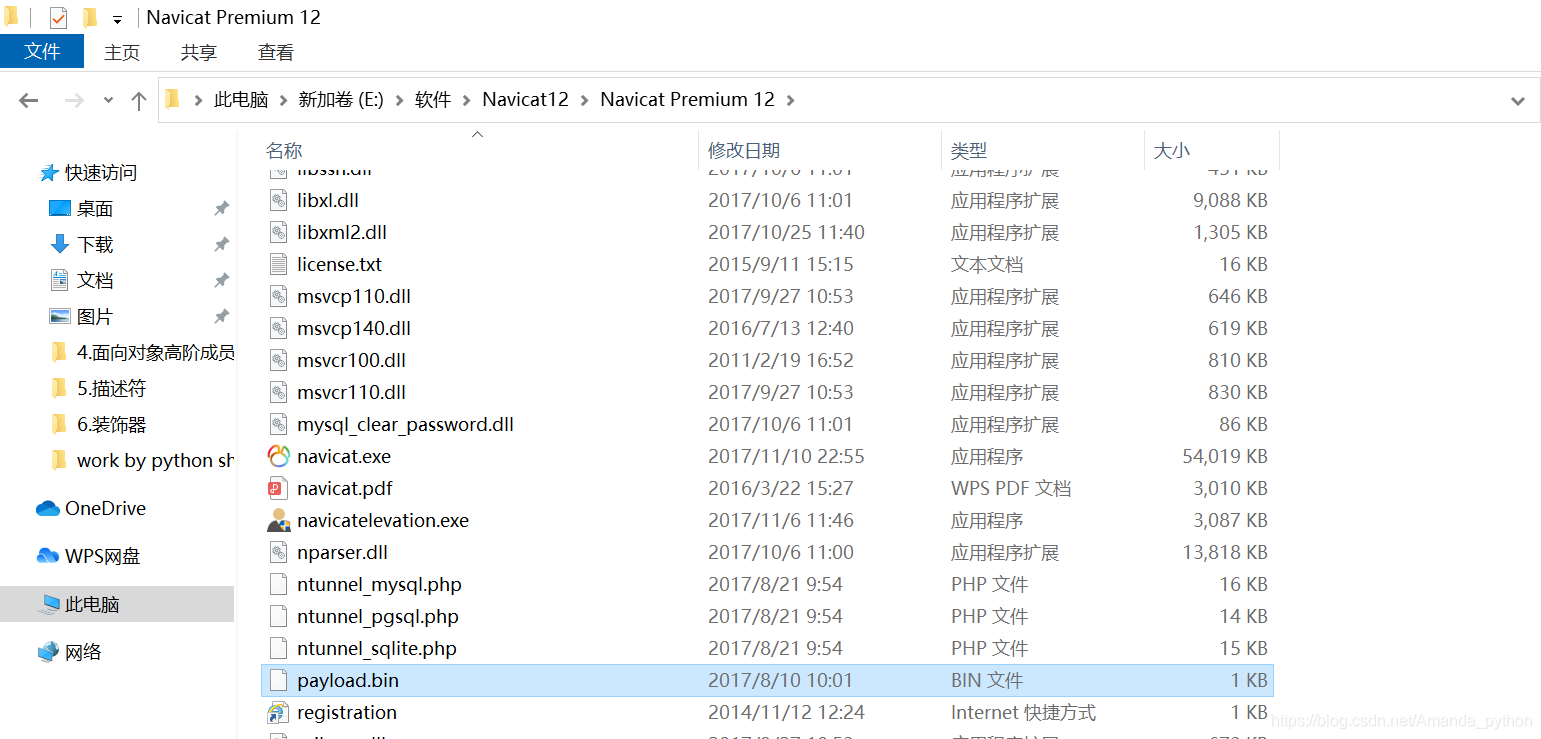This screenshot has width=1541, height=739.
Task: Open the work by python folder
Action: pyautogui.click(x=142, y=460)
